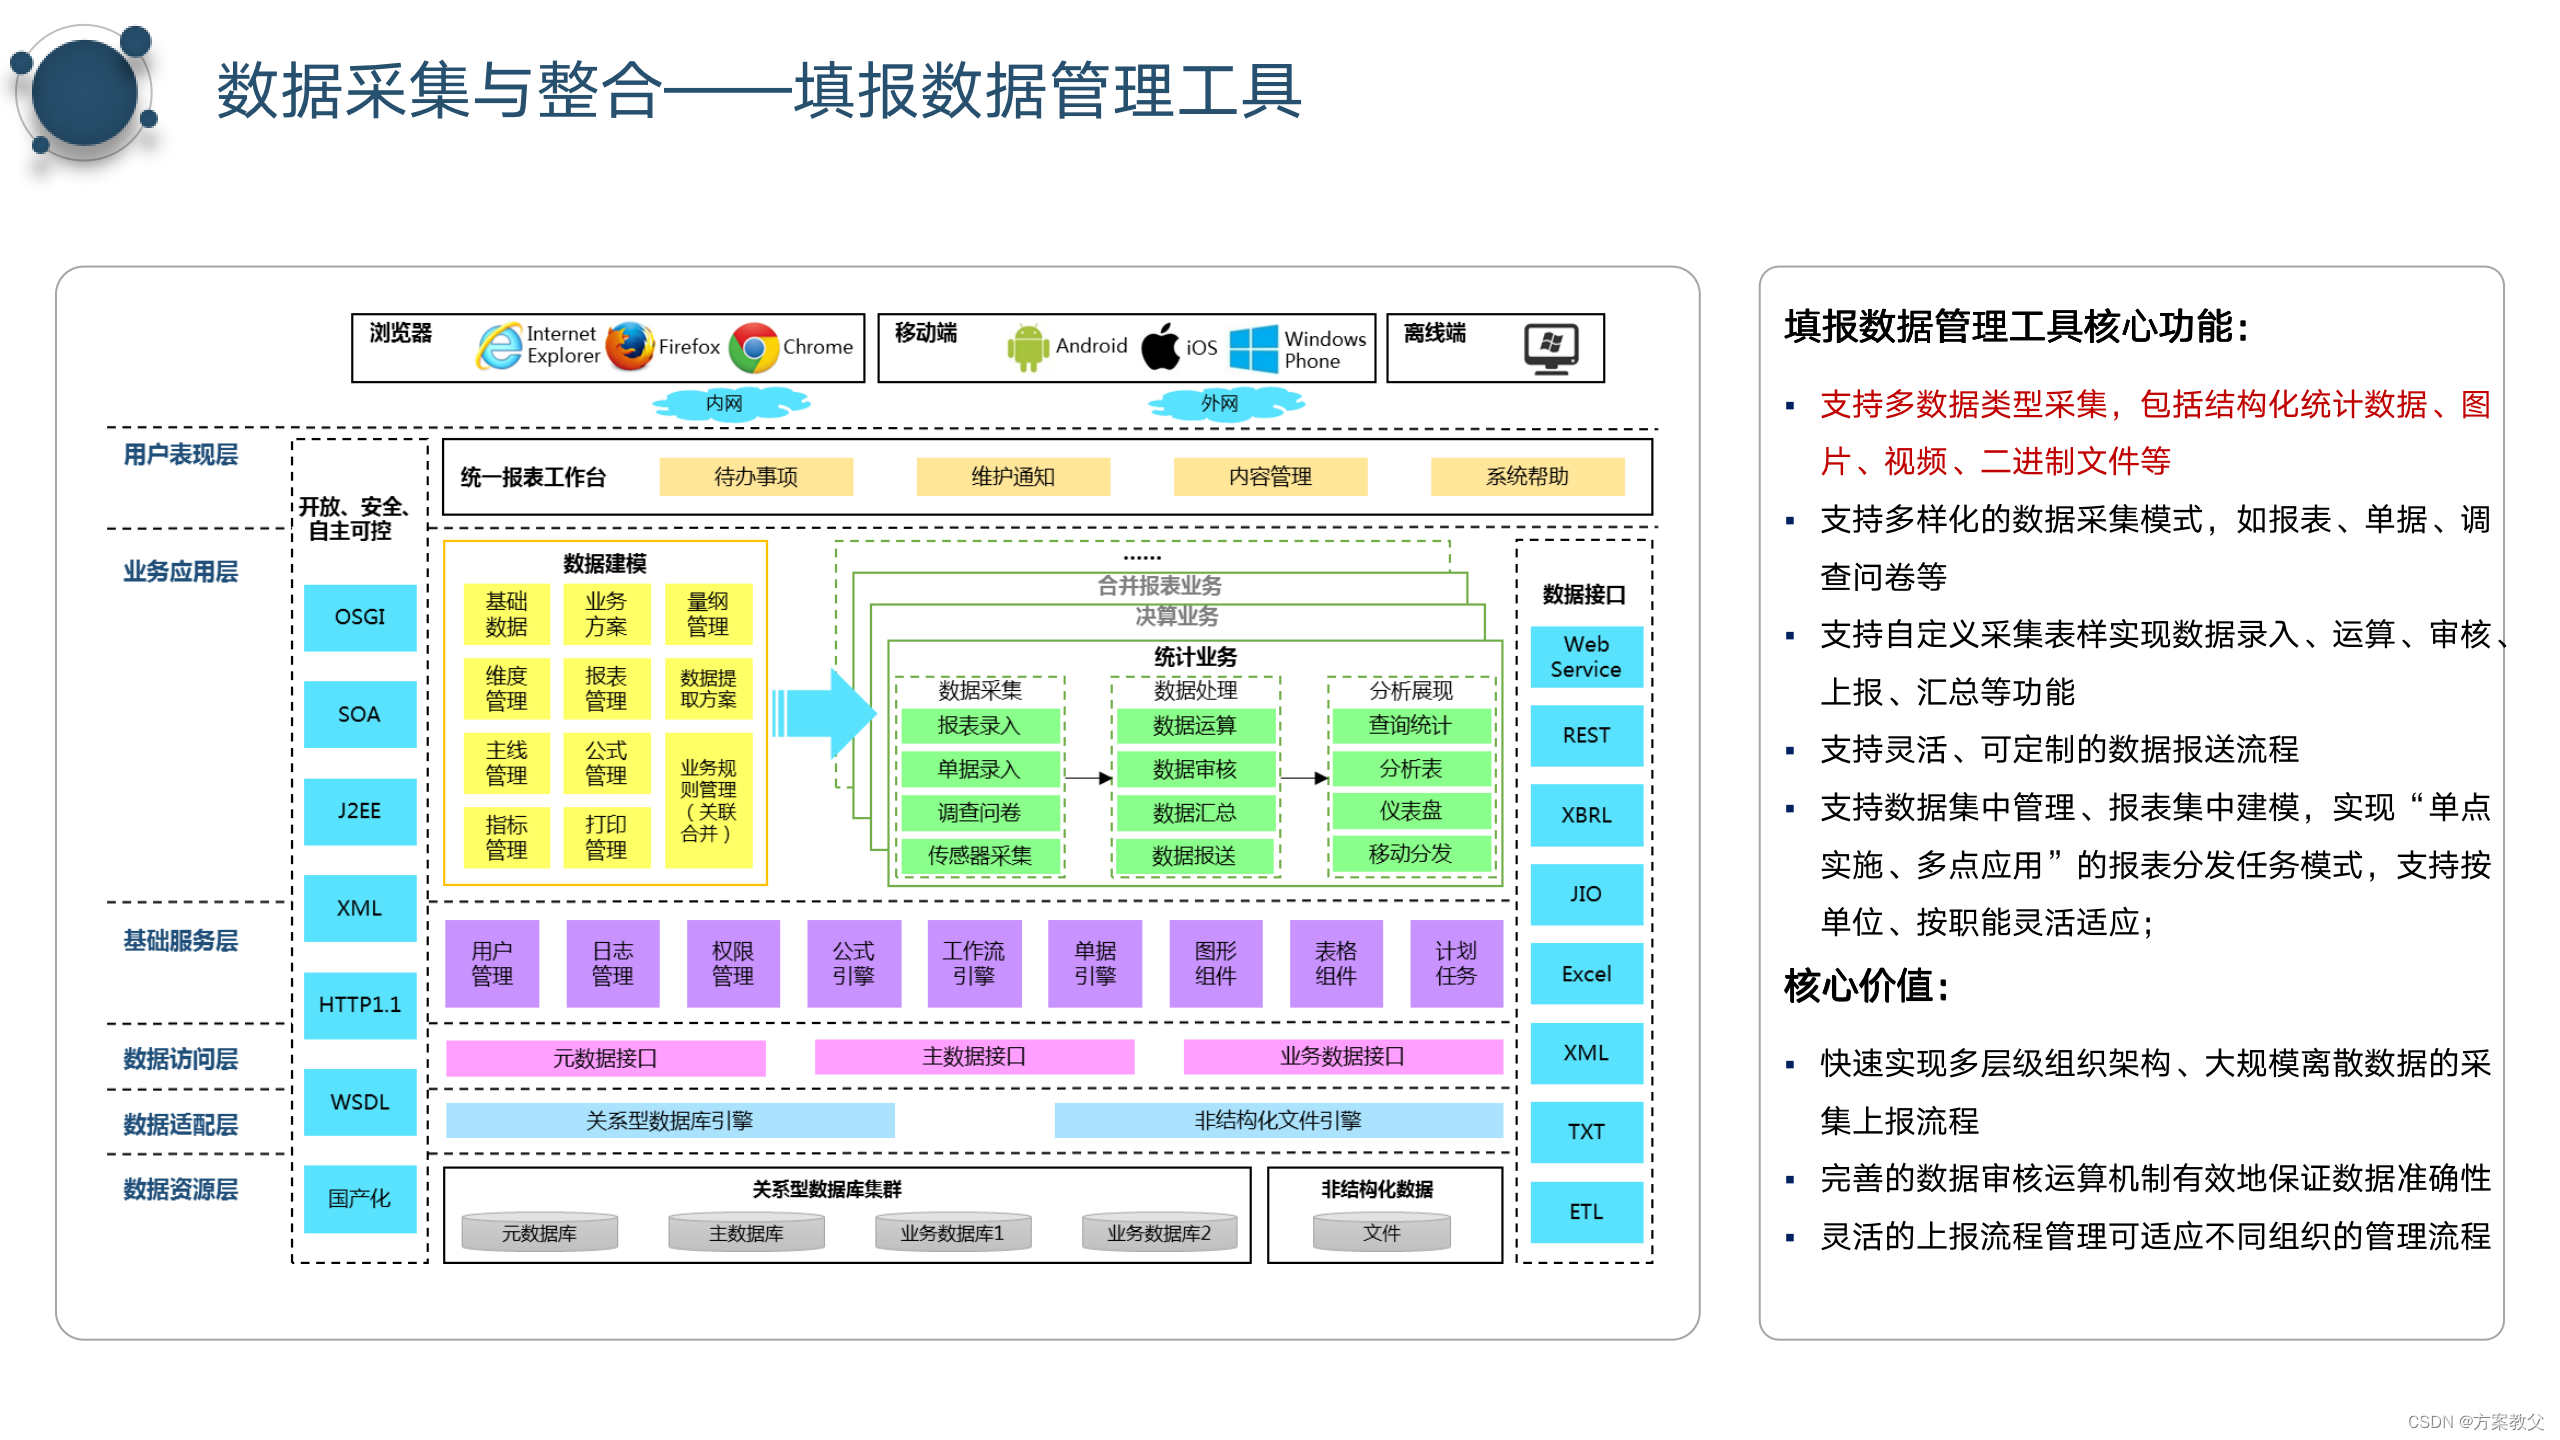Viewport: 2560px width, 1440px height.
Task: Click the 移动分发 green box
Action: 1411,854
